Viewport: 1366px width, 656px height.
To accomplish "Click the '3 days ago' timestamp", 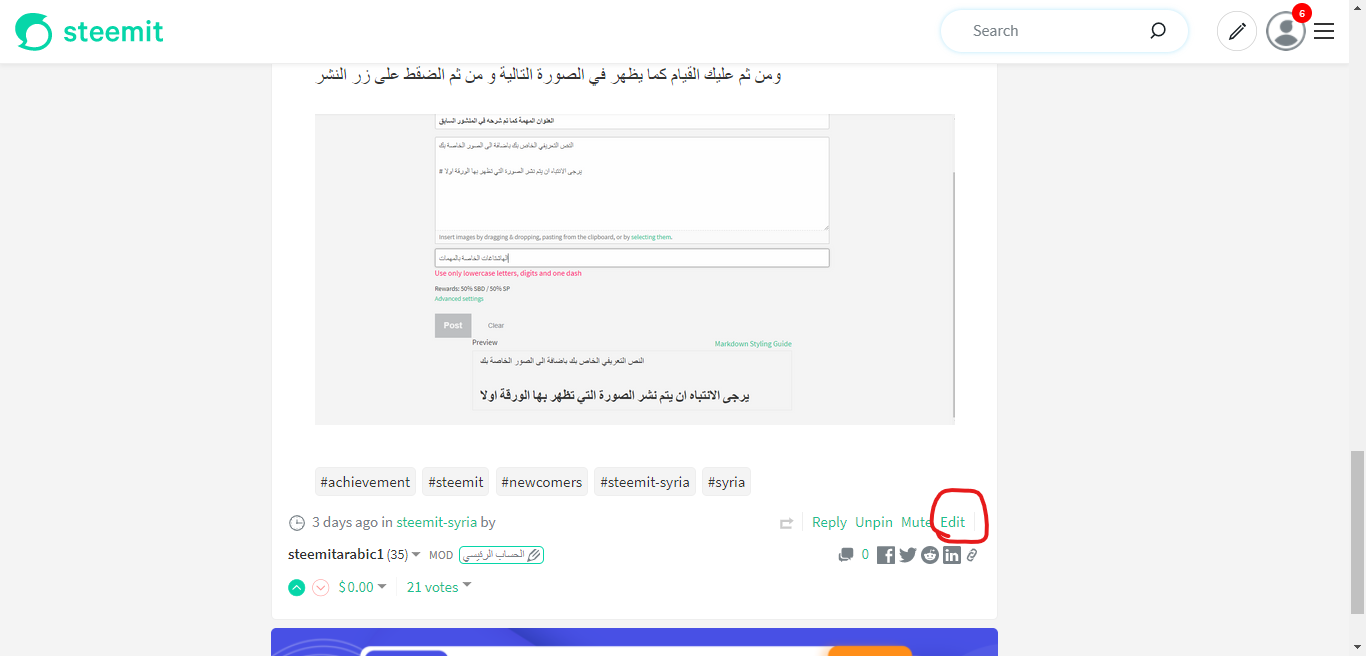I will point(345,522).
